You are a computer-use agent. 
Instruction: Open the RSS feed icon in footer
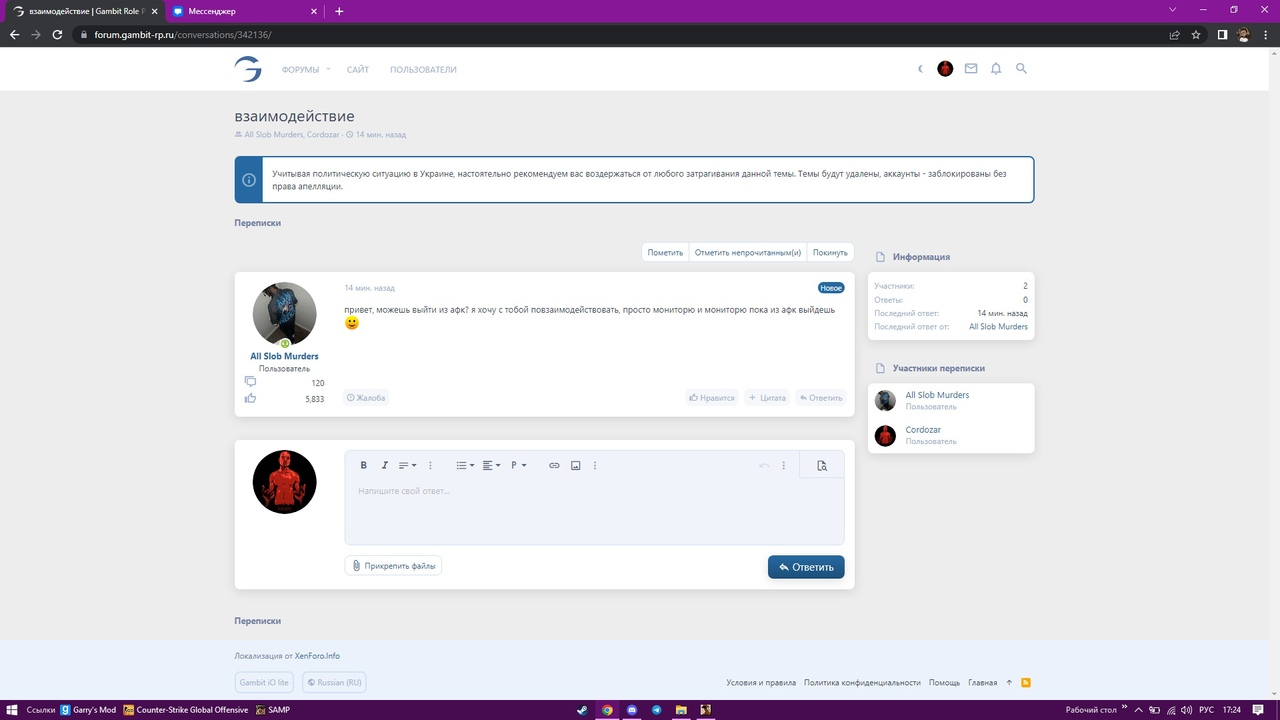tap(1026, 683)
